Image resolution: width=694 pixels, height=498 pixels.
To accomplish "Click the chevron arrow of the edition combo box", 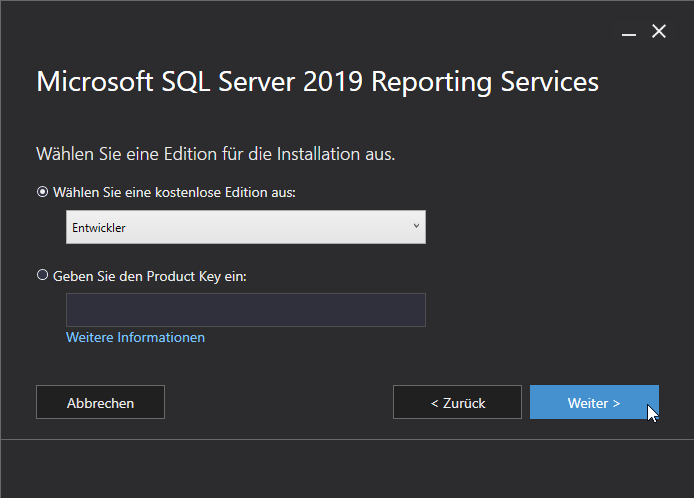I will coord(415,227).
